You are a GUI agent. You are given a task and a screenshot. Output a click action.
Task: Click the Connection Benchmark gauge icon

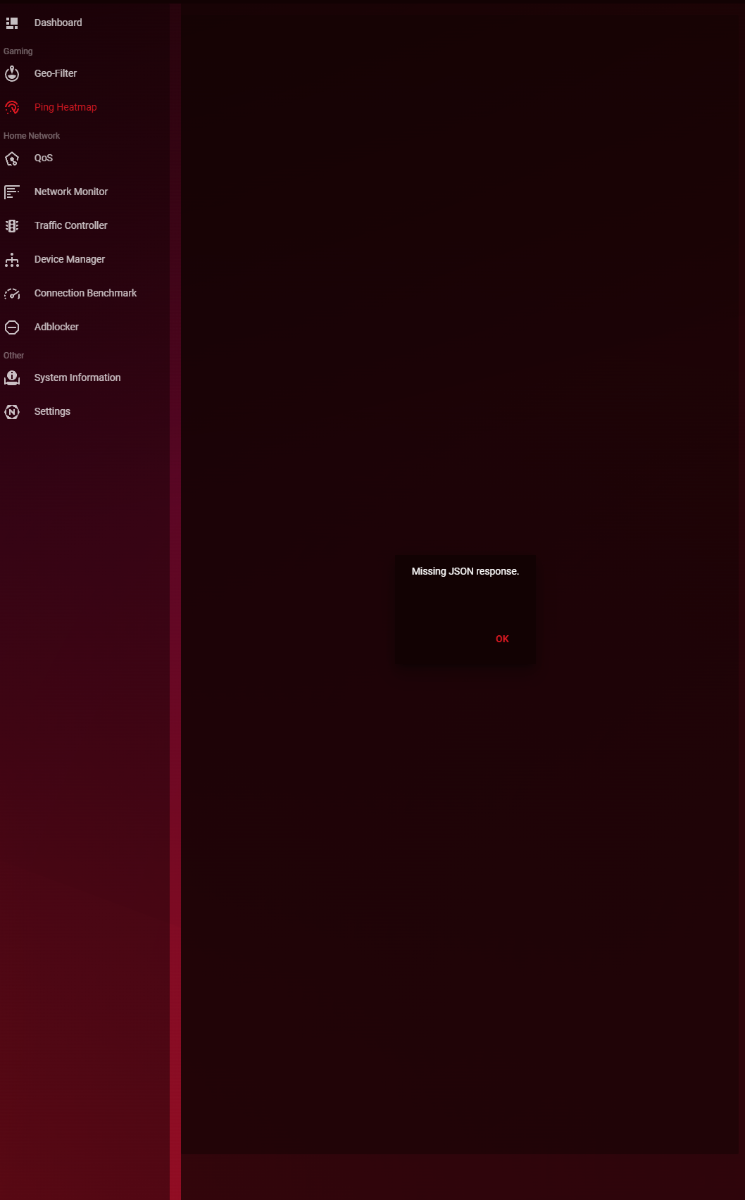tap(12, 294)
